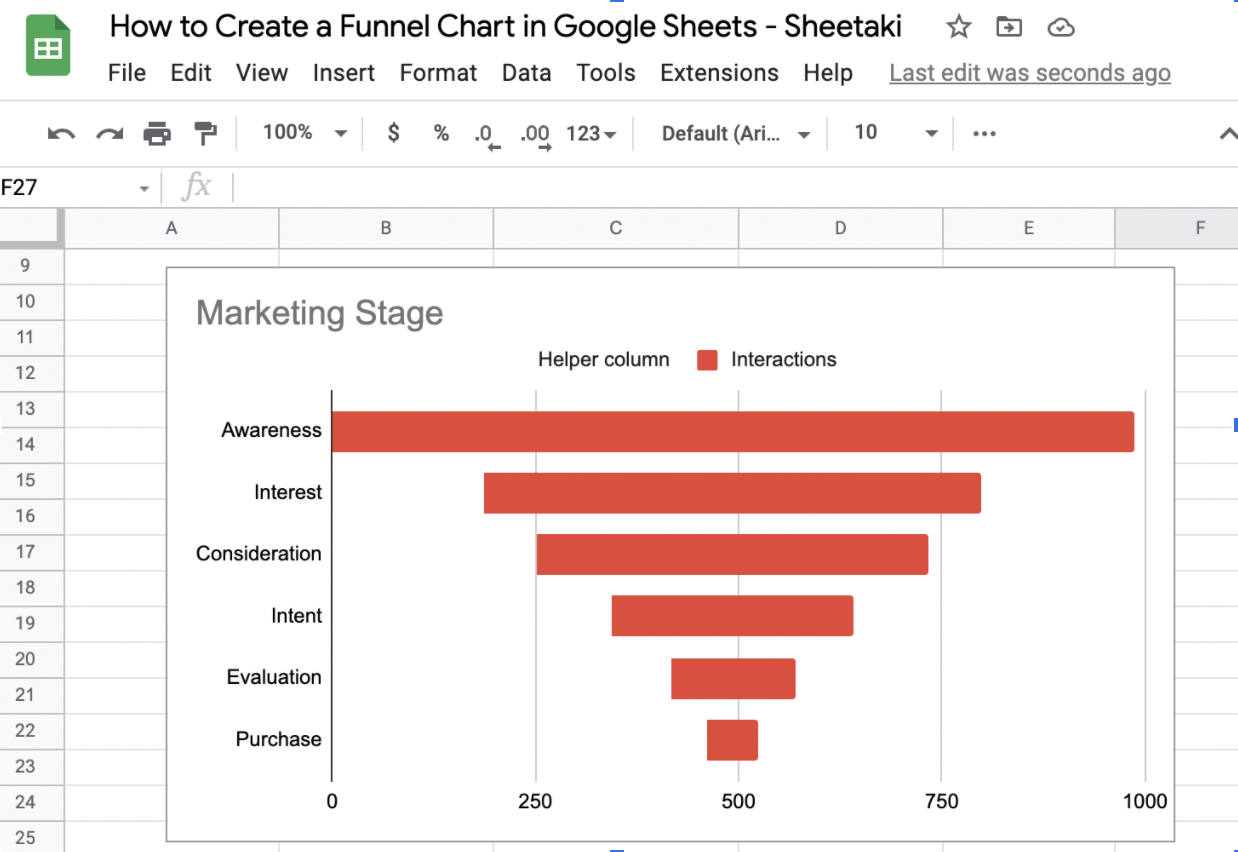Open the Insert menu
The width and height of the screenshot is (1238, 852).
click(x=343, y=73)
